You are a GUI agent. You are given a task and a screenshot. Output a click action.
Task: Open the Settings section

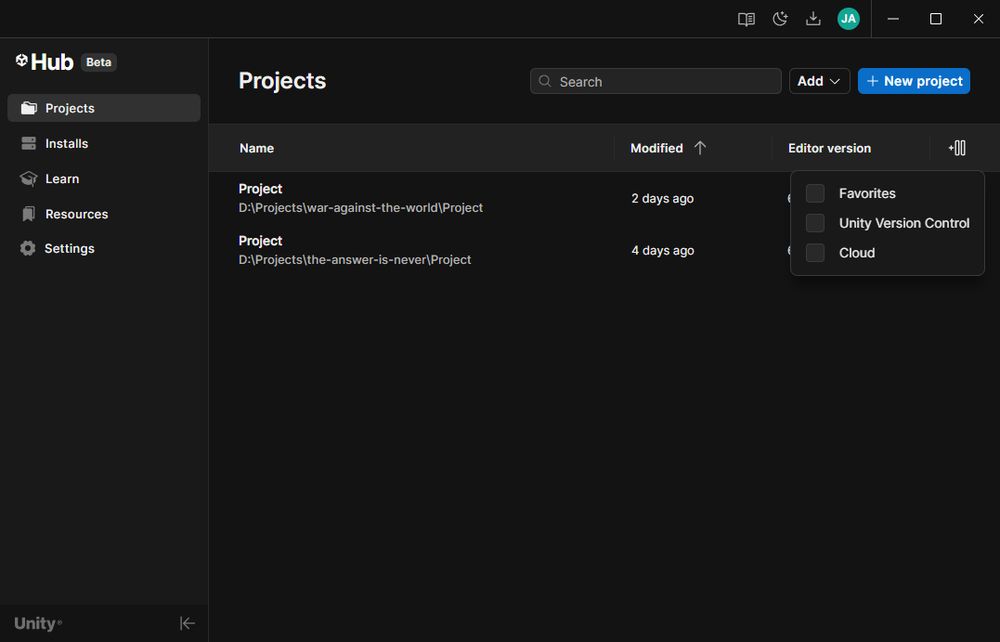[104, 248]
